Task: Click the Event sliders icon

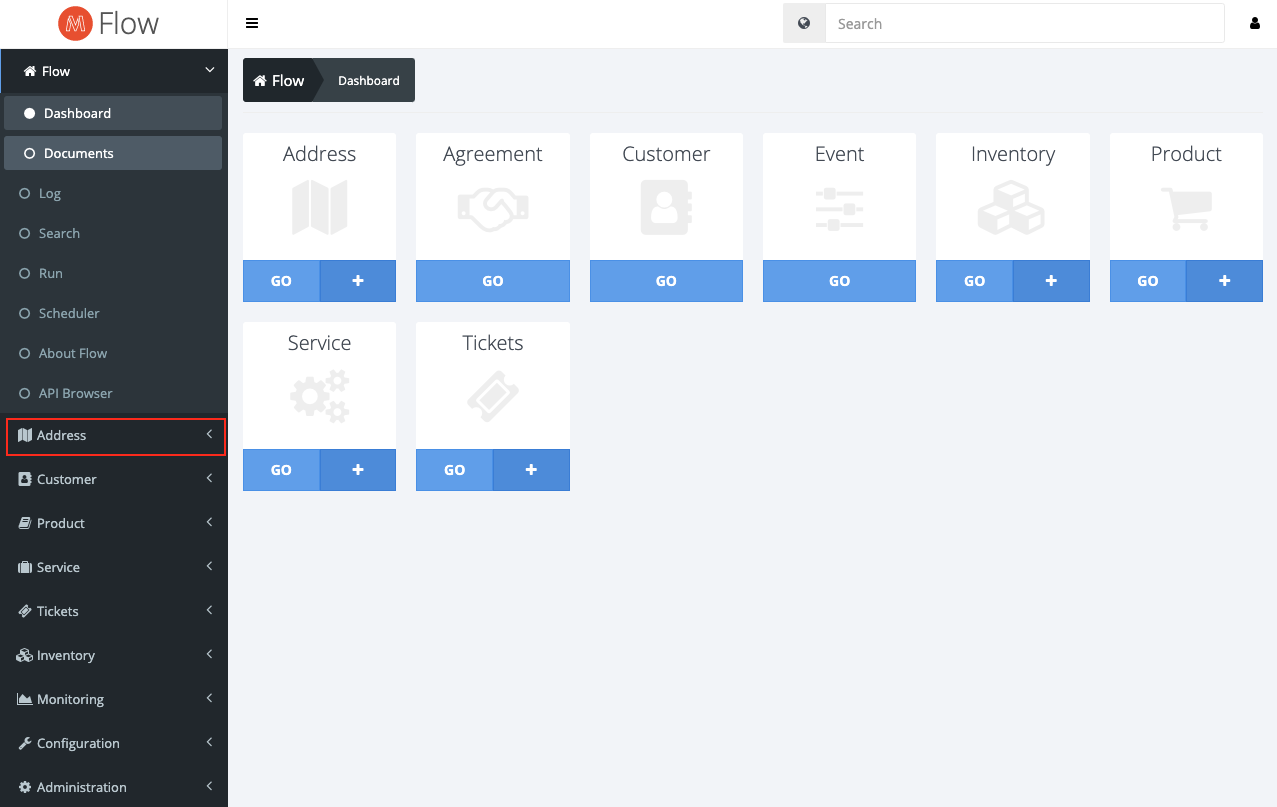Action: [839, 209]
